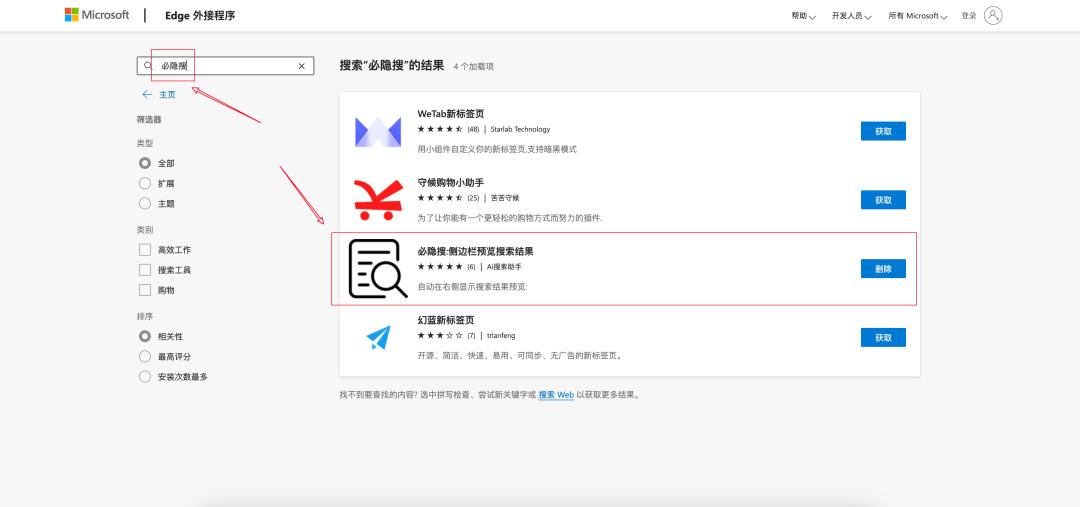Clear the search box with X icon
This screenshot has width=1080, height=507.
(301, 66)
